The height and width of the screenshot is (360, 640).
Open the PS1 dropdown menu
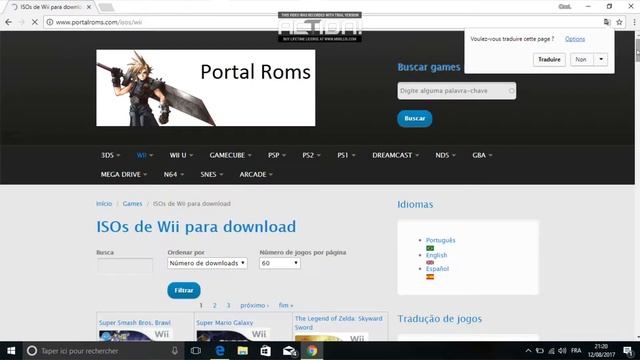pyautogui.click(x=346, y=155)
